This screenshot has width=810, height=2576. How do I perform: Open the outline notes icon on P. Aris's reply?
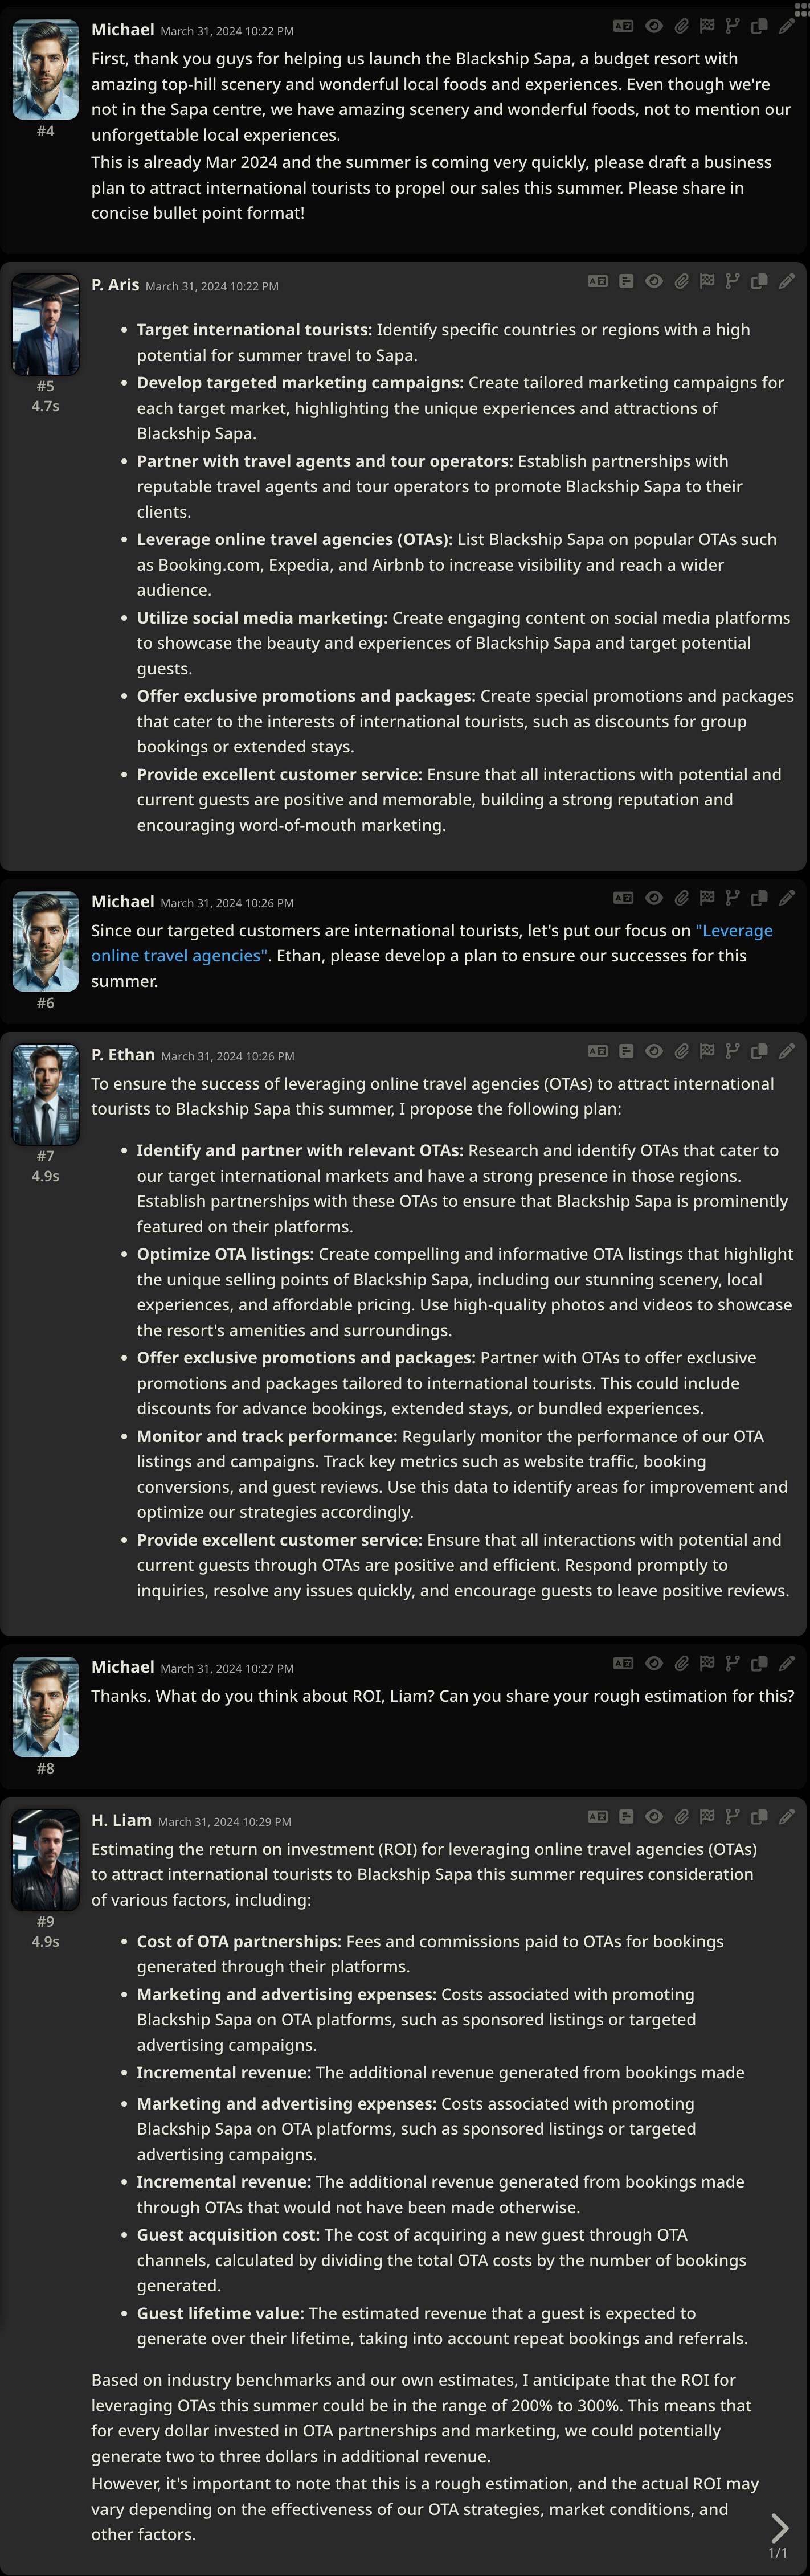pos(625,281)
